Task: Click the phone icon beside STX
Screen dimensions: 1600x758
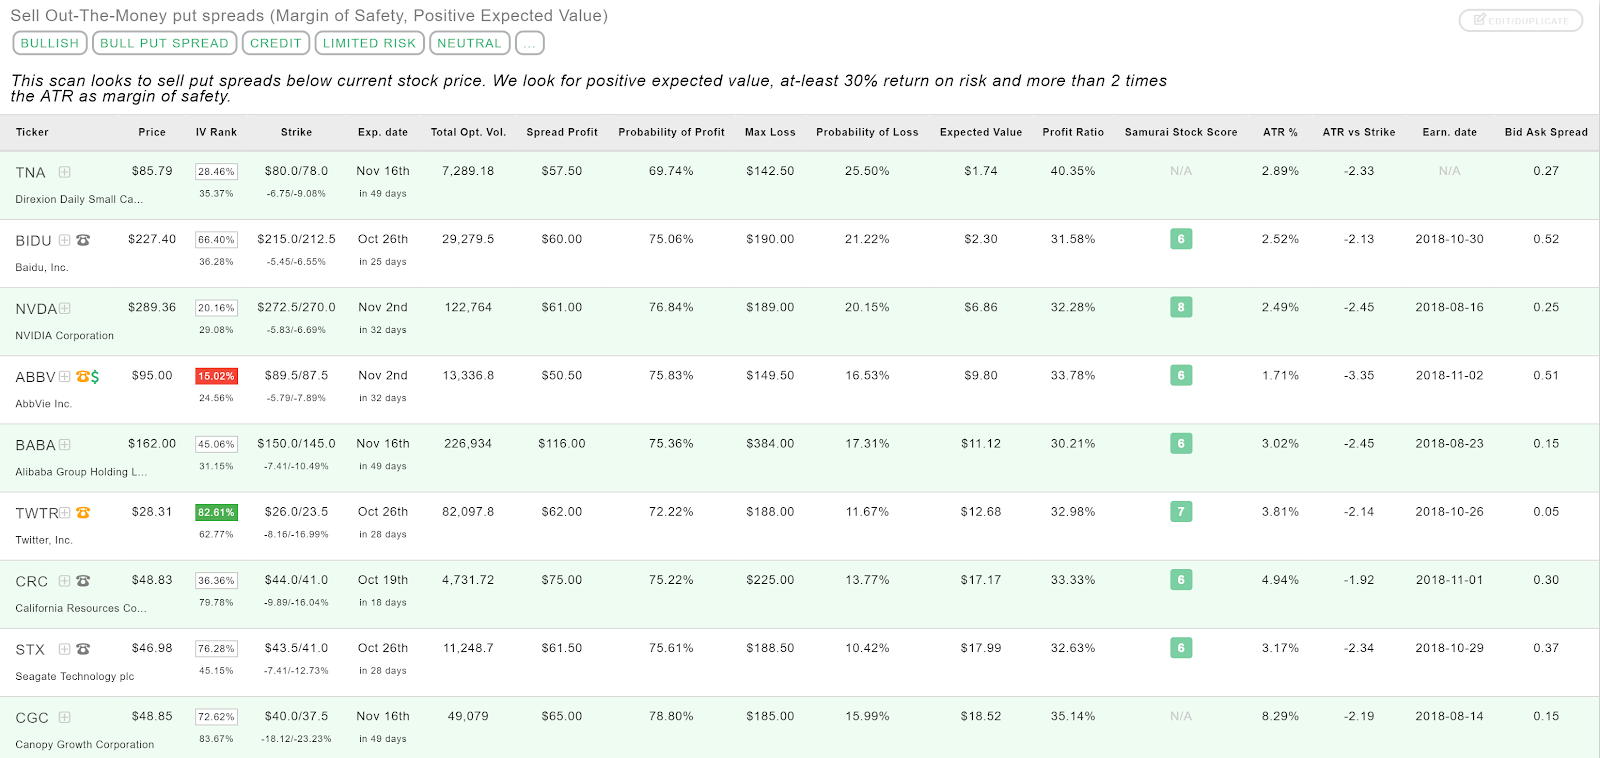Action: tap(83, 649)
